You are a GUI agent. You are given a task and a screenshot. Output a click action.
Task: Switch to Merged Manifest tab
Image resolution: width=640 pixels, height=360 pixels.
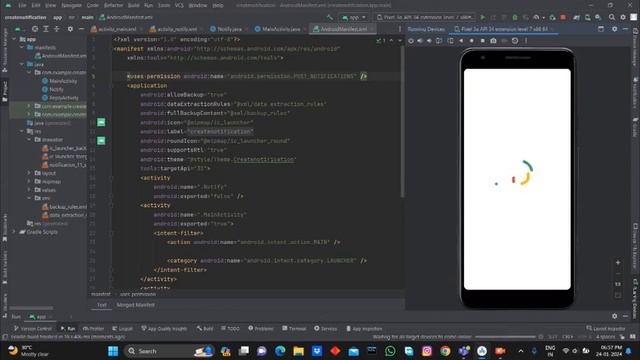(x=136, y=305)
